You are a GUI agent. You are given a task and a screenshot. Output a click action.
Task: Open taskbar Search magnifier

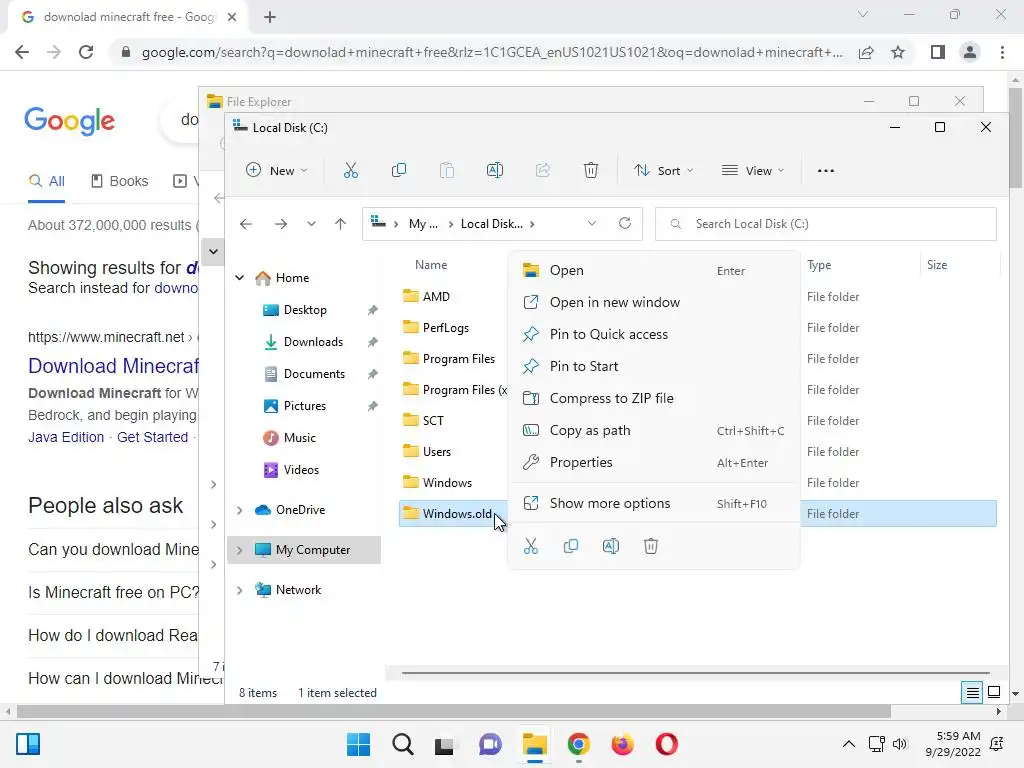[403, 744]
